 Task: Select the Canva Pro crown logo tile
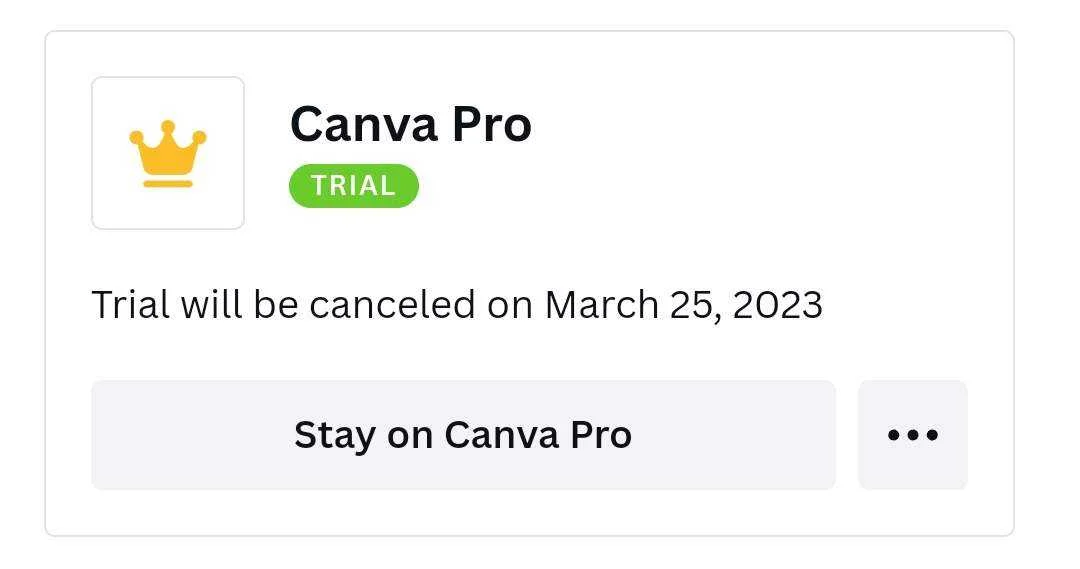click(x=168, y=153)
